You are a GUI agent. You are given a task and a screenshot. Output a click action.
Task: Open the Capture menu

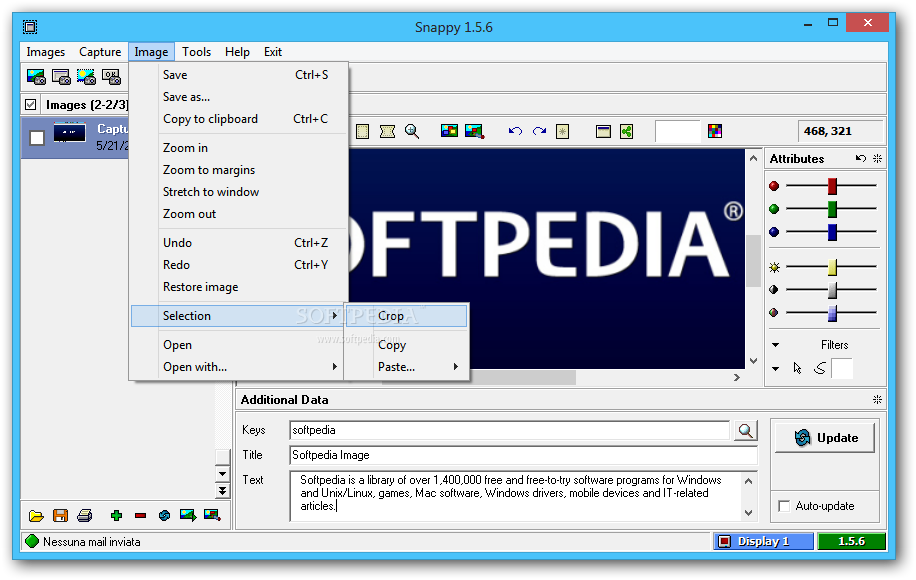pyautogui.click(x=100, y=52)
